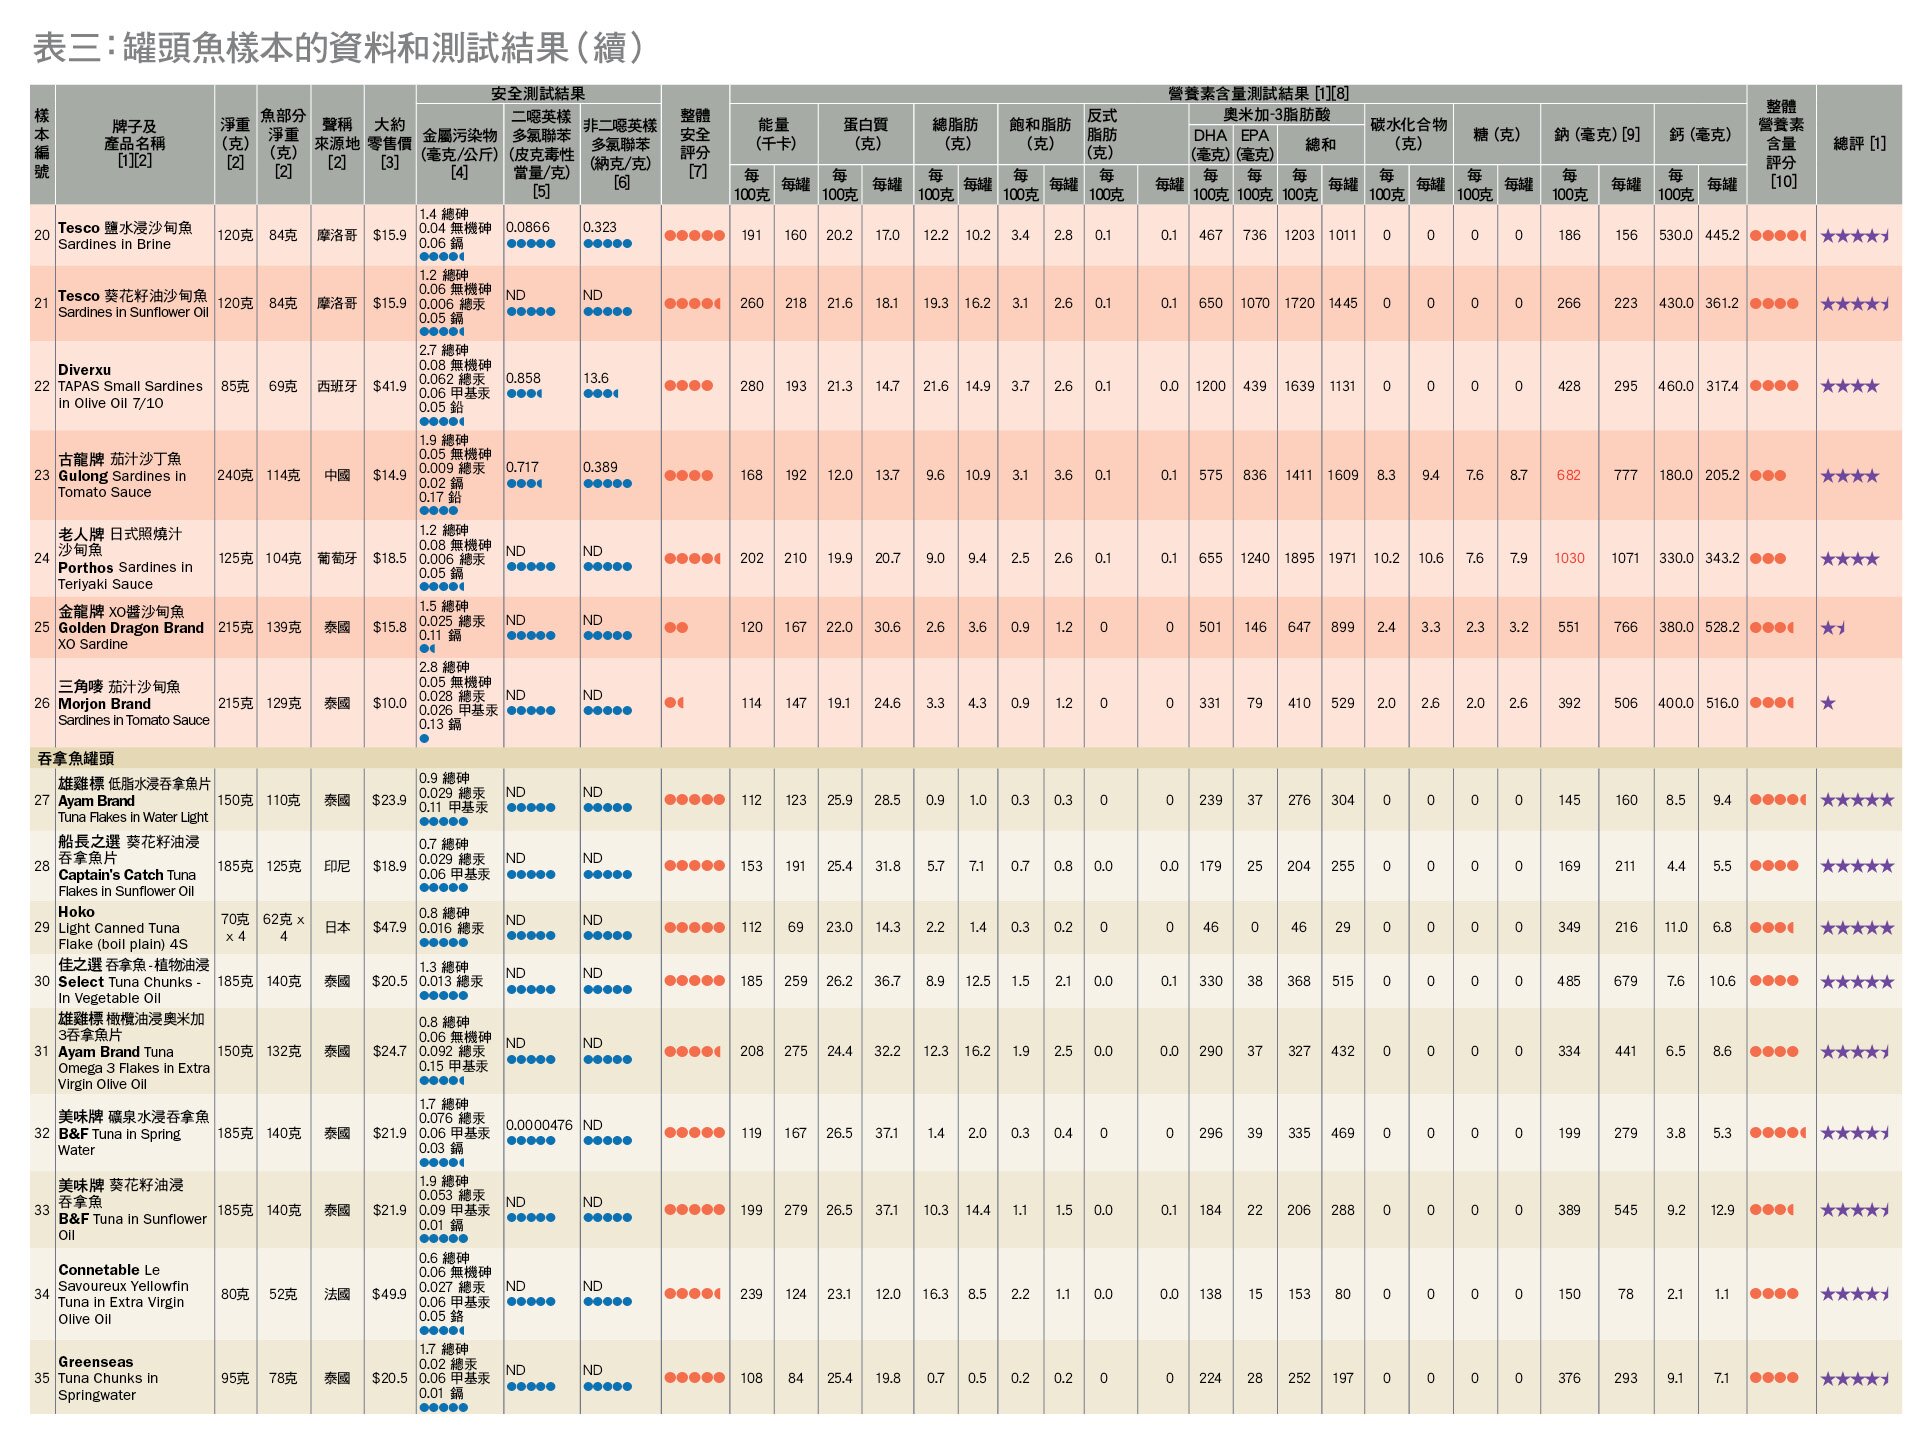Click the purple star rating in the Diverxu row

pyautogui.click(x=1850, y=386)
